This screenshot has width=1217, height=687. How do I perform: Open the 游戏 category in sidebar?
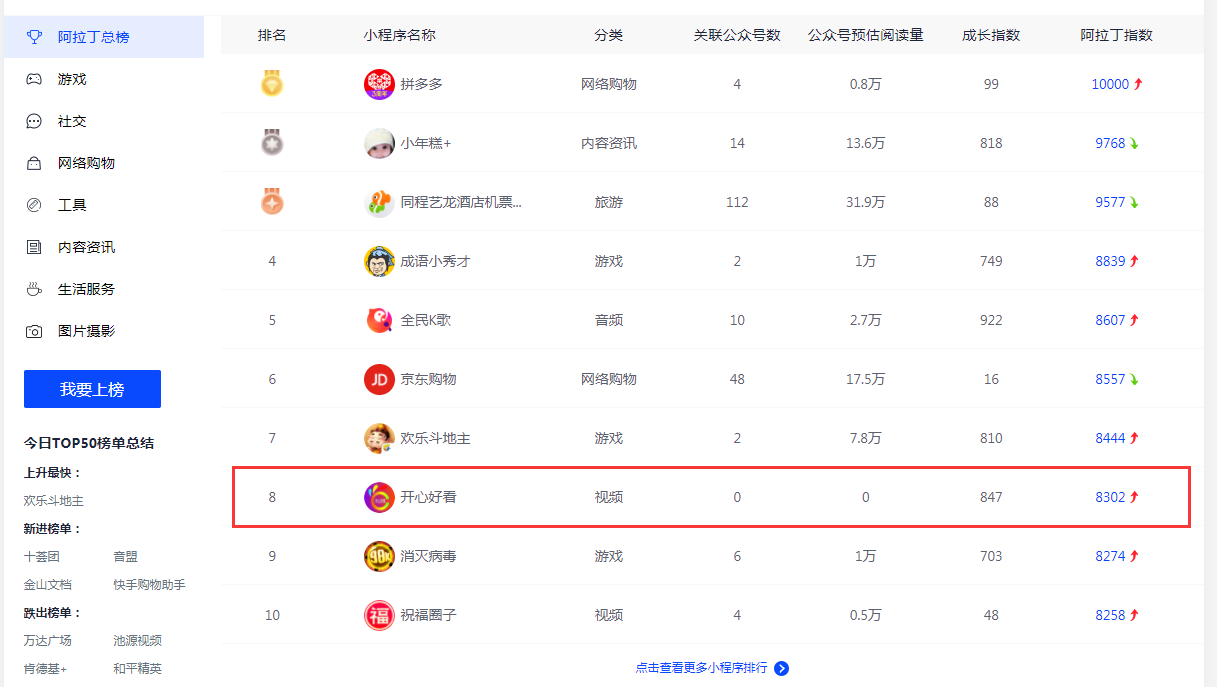(72, 79)
